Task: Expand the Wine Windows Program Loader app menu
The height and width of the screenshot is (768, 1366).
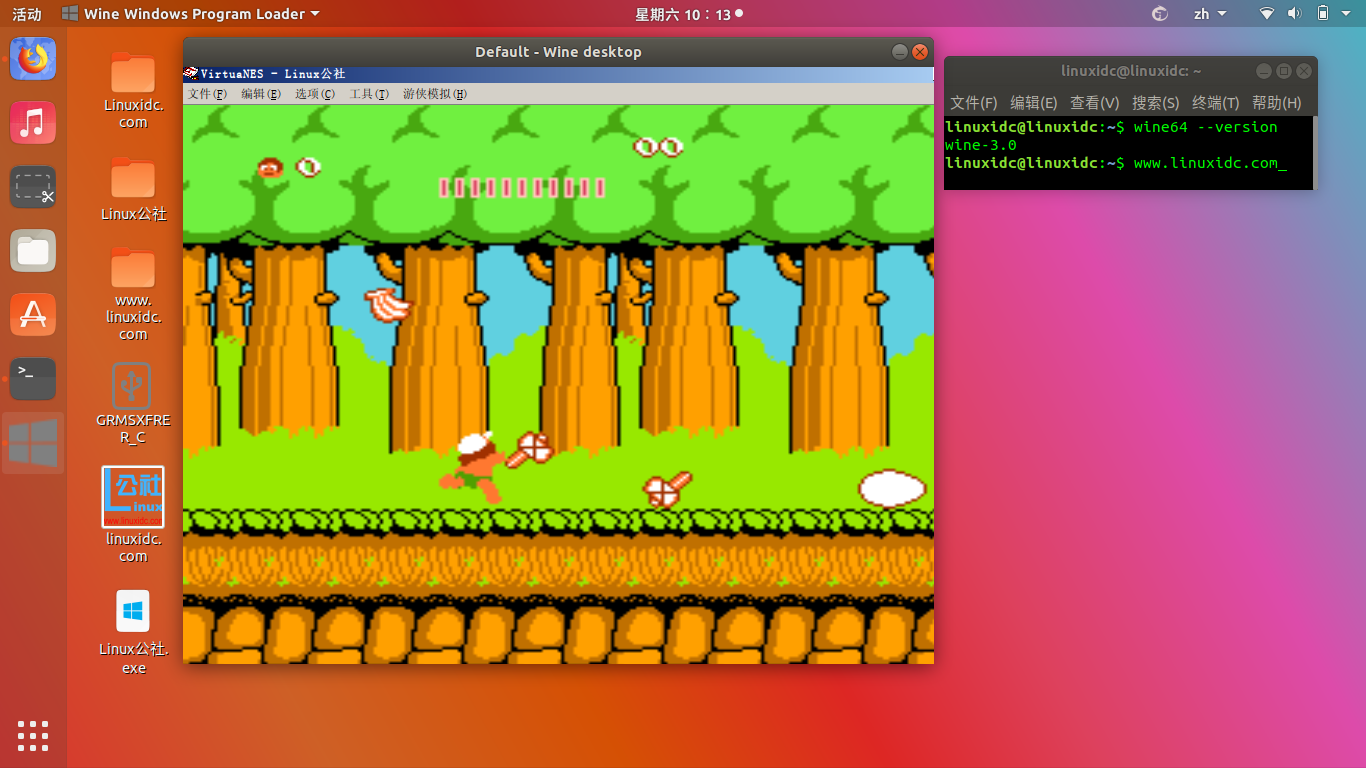Action: (190, 14)
